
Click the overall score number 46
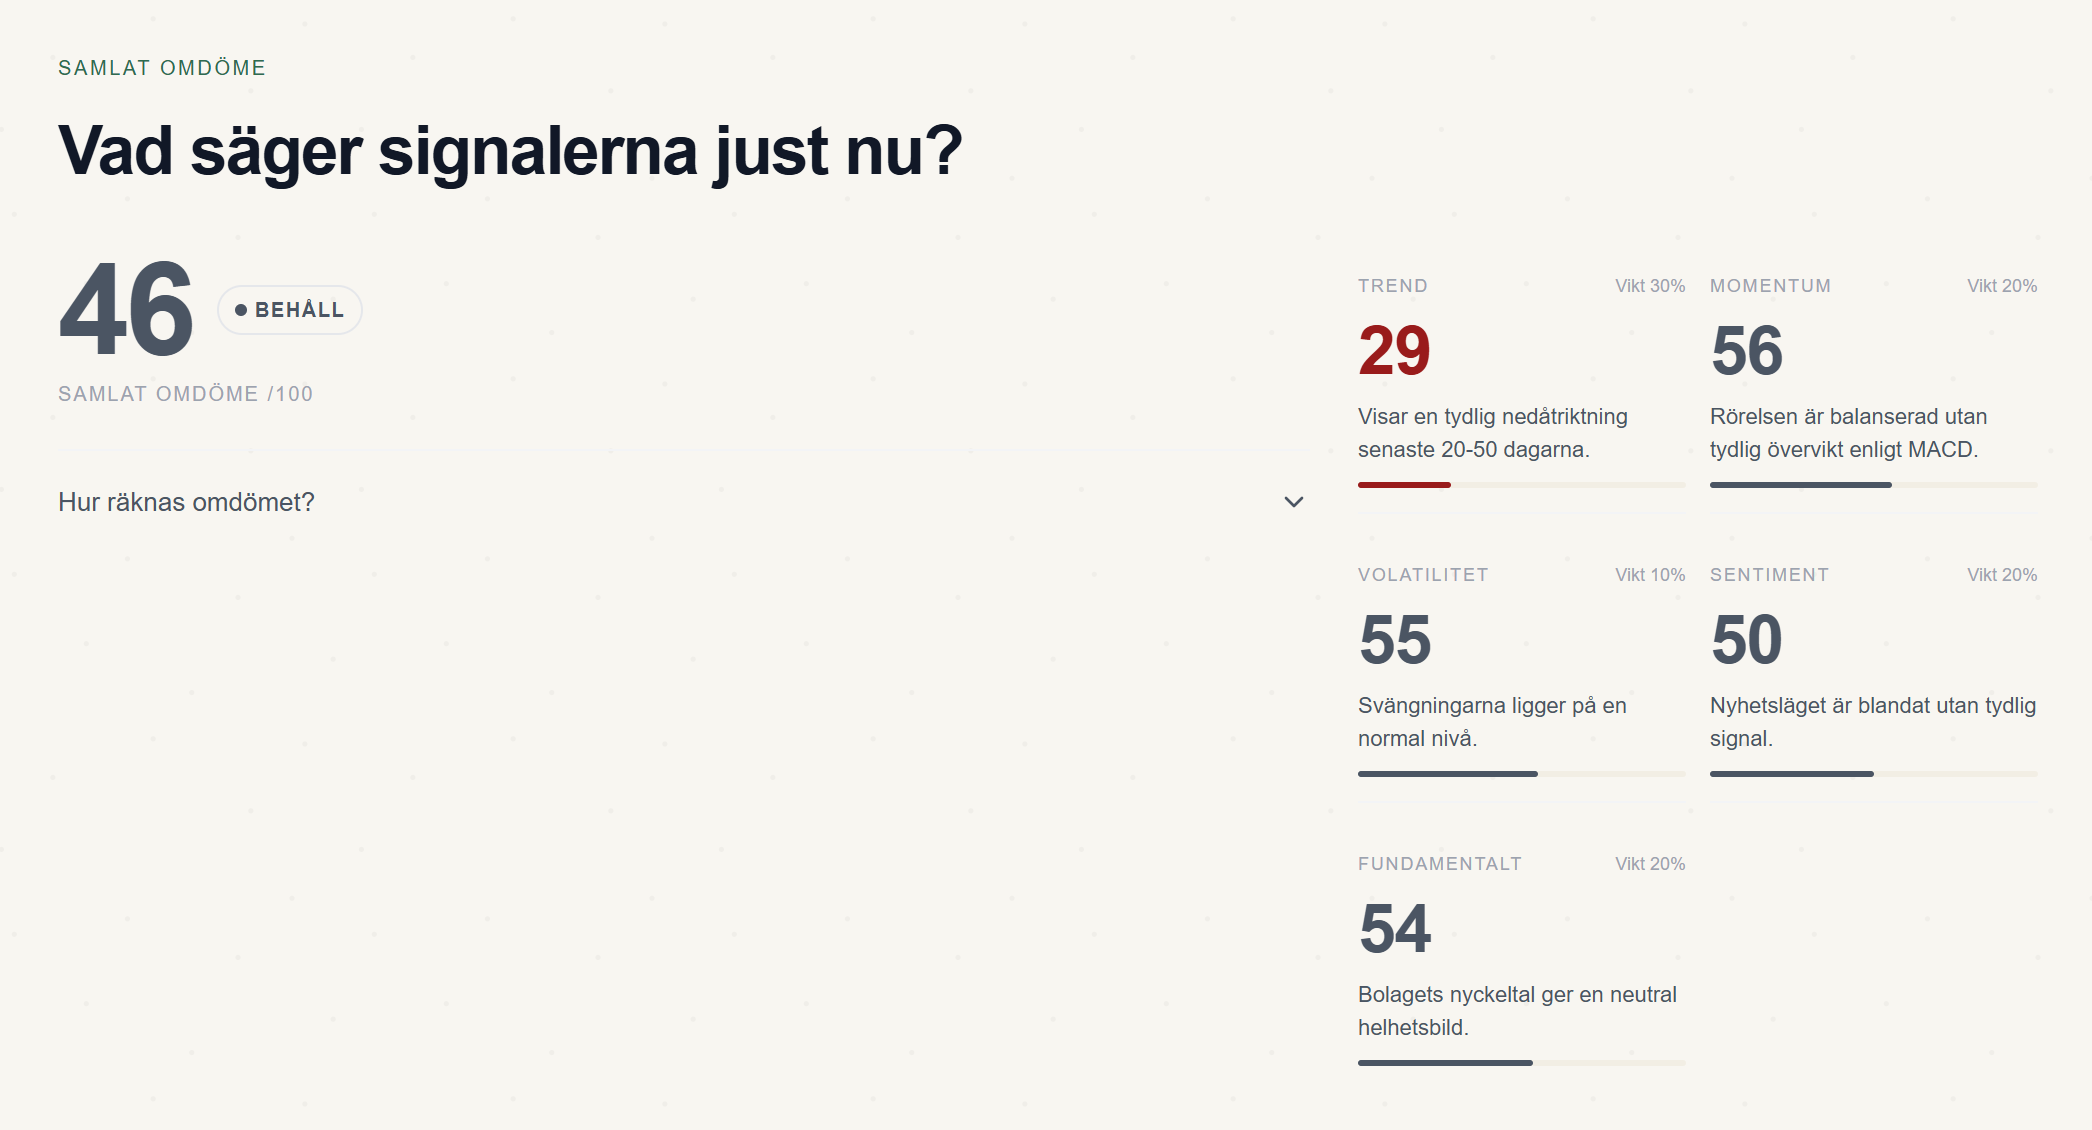click(126, 310)
